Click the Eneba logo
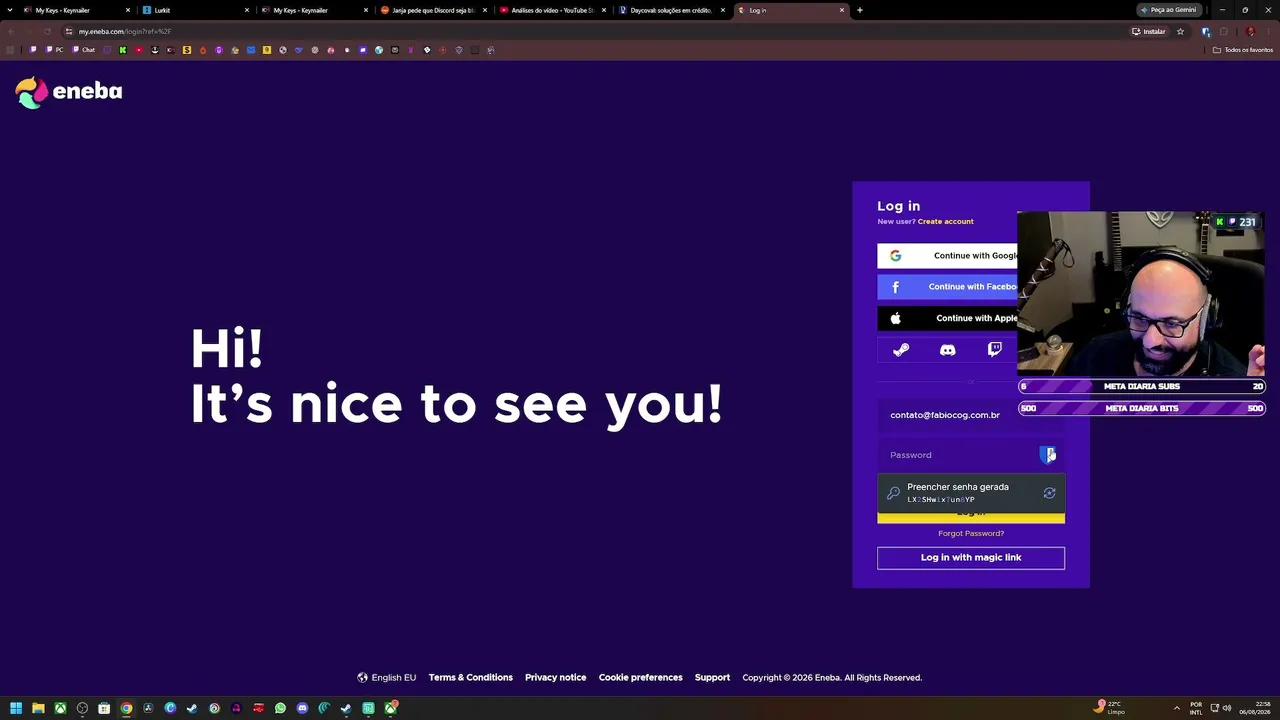Viewport: 1280px width, 720px height. (x=69, y=92)
